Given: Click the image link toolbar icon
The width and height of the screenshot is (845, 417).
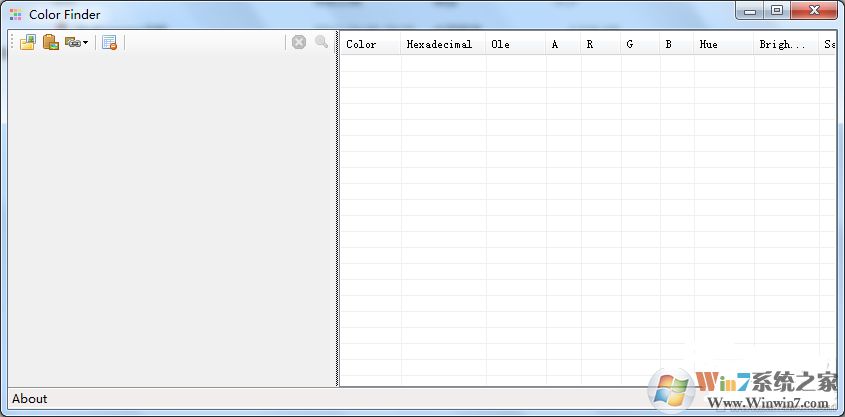Looking at the screenshot, I should click(72, 42).
